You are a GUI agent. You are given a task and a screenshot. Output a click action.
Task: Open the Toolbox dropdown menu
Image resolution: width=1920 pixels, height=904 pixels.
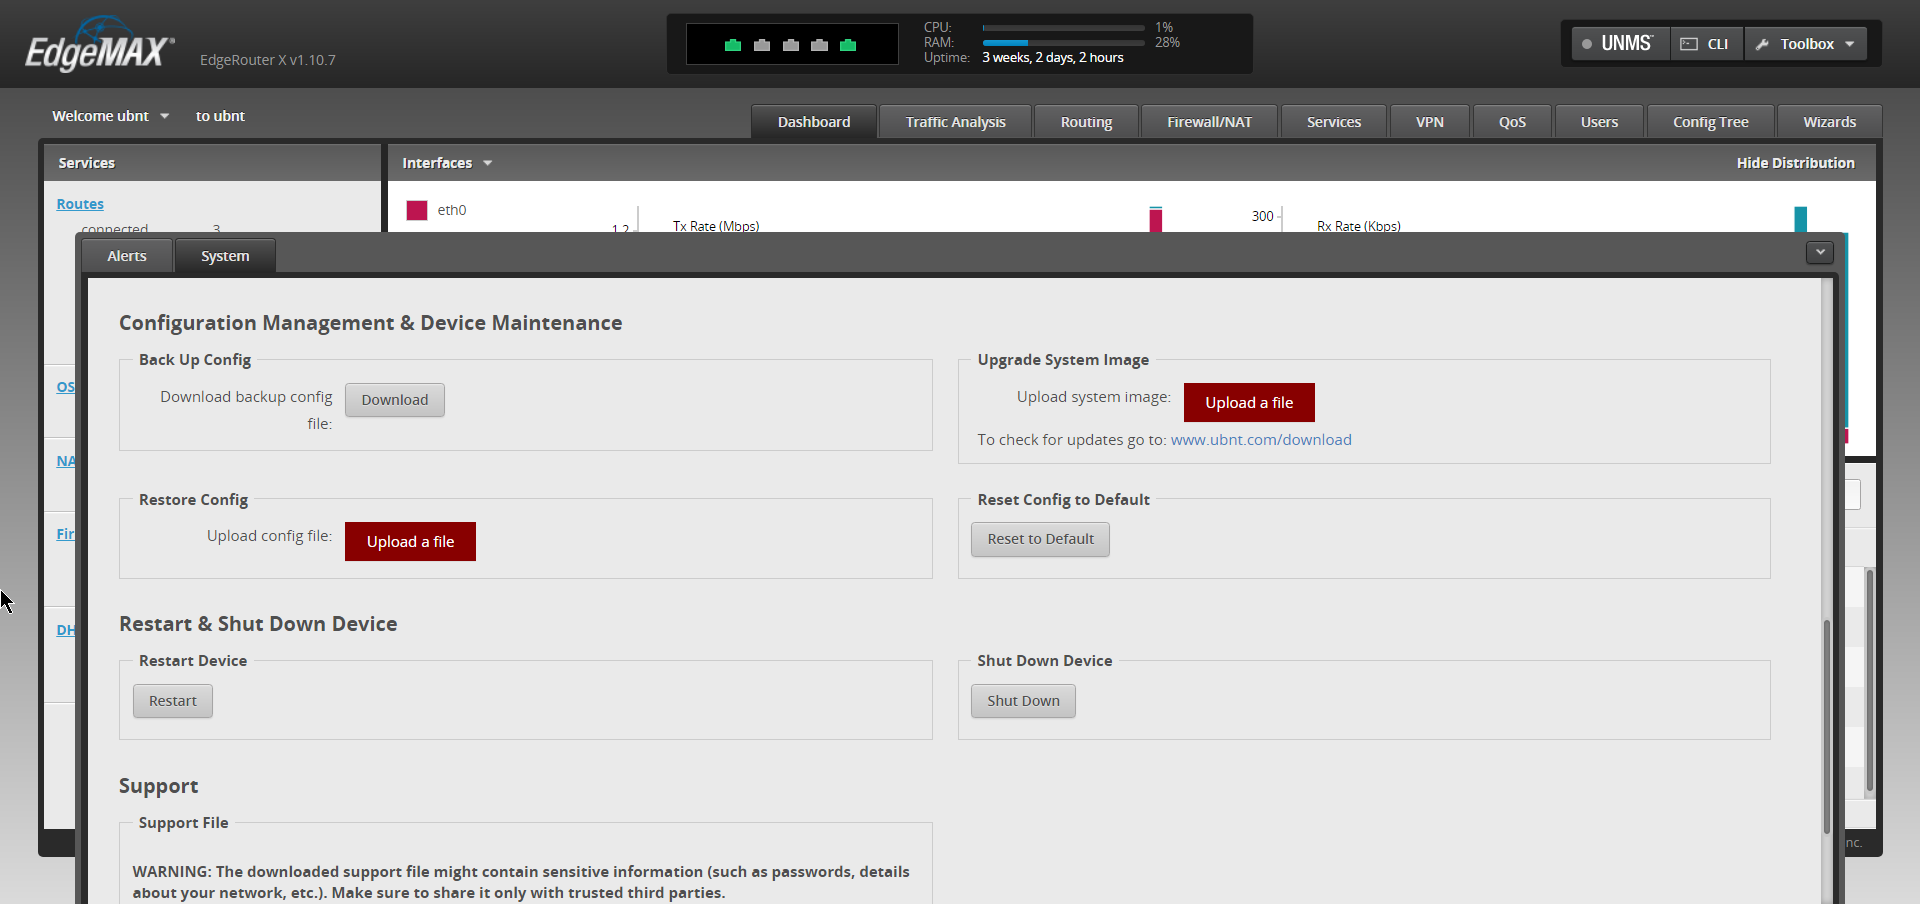pos(1806,44)
